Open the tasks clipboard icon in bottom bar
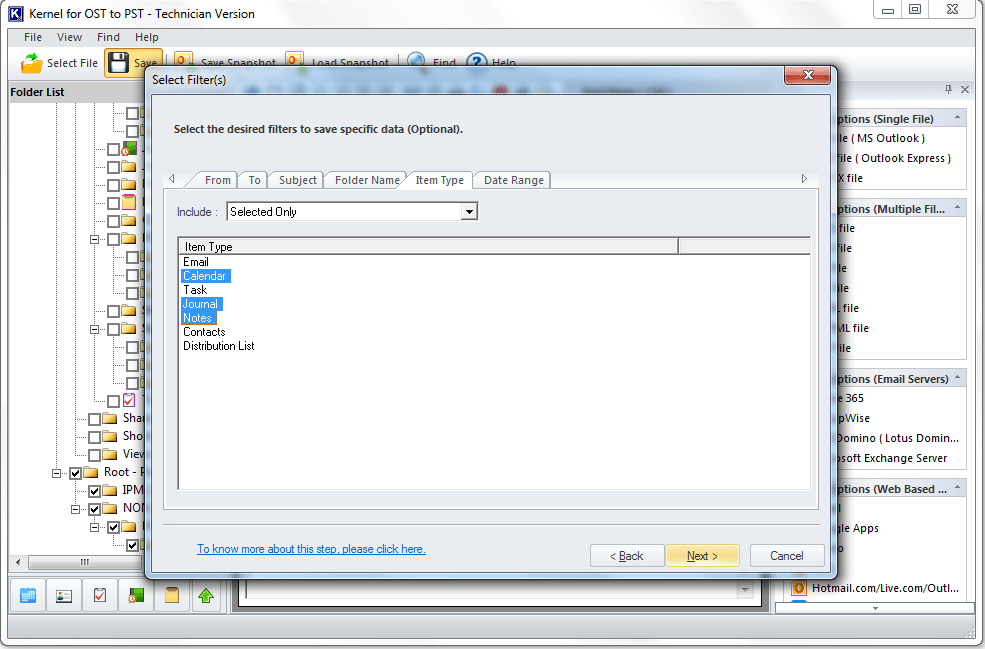The height and width of the screenshot is (649, 985). [100, 594]
